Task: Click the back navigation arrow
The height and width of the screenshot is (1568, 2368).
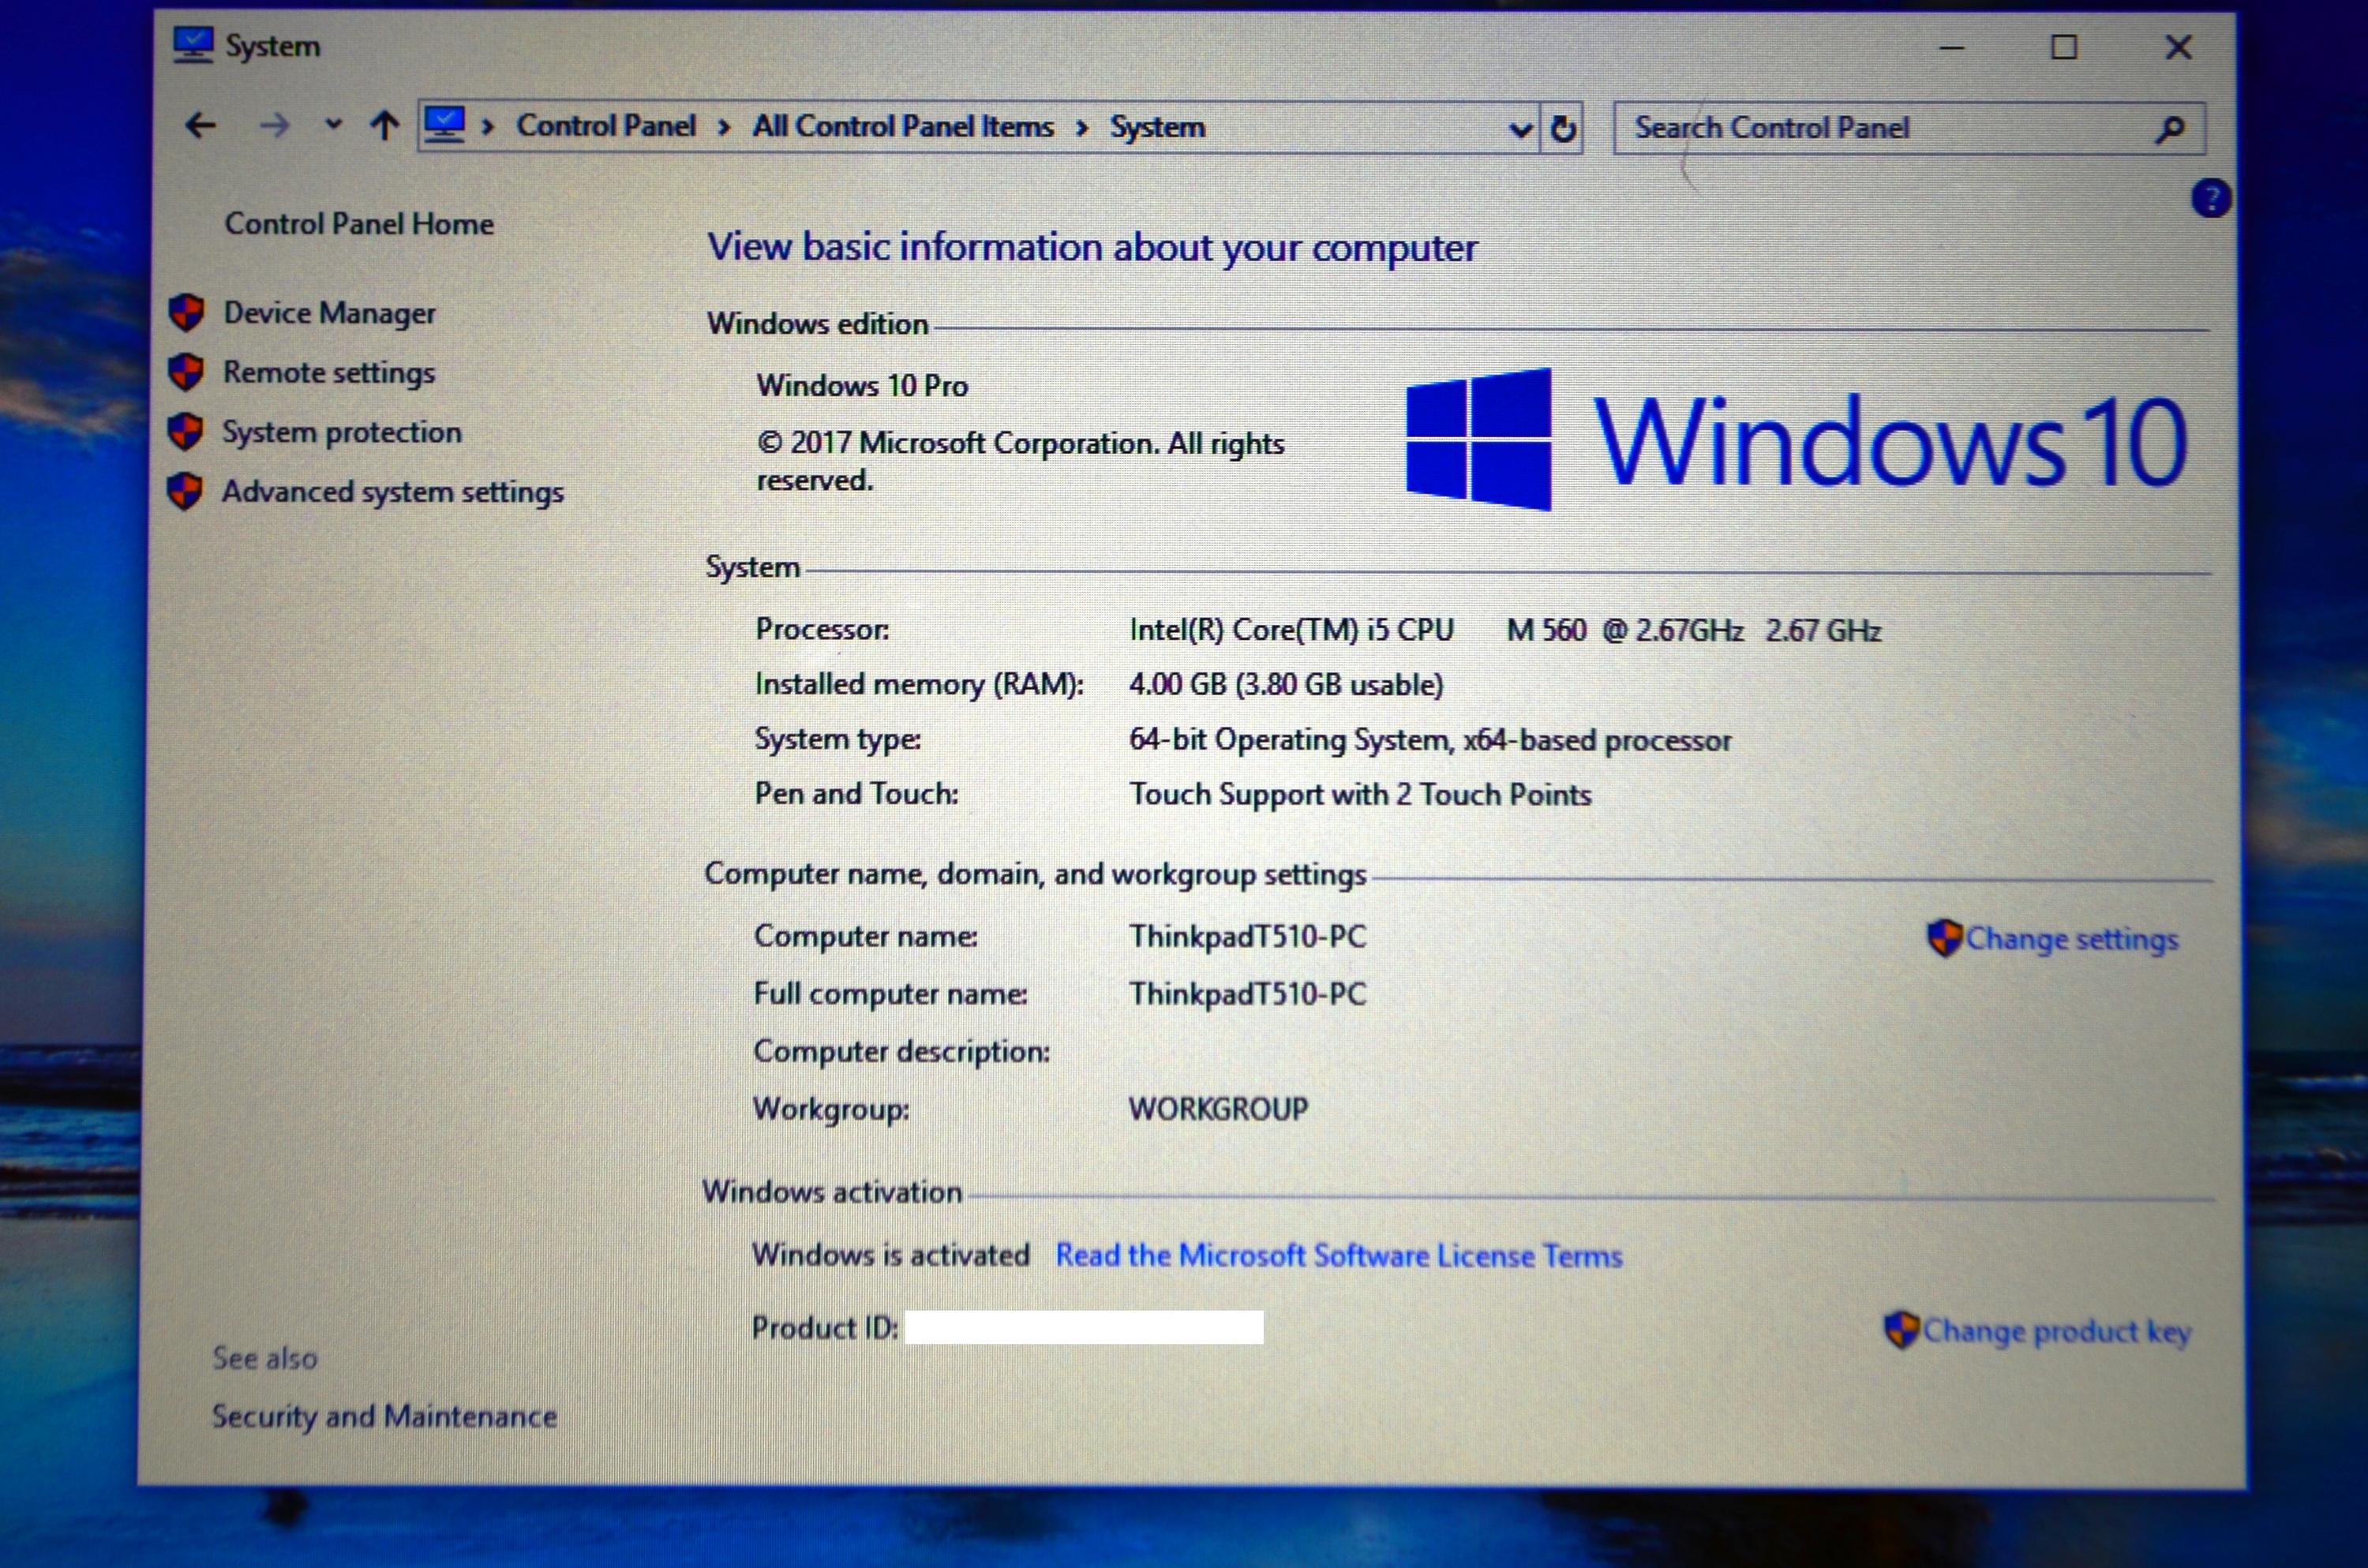Action: [201, 126]
